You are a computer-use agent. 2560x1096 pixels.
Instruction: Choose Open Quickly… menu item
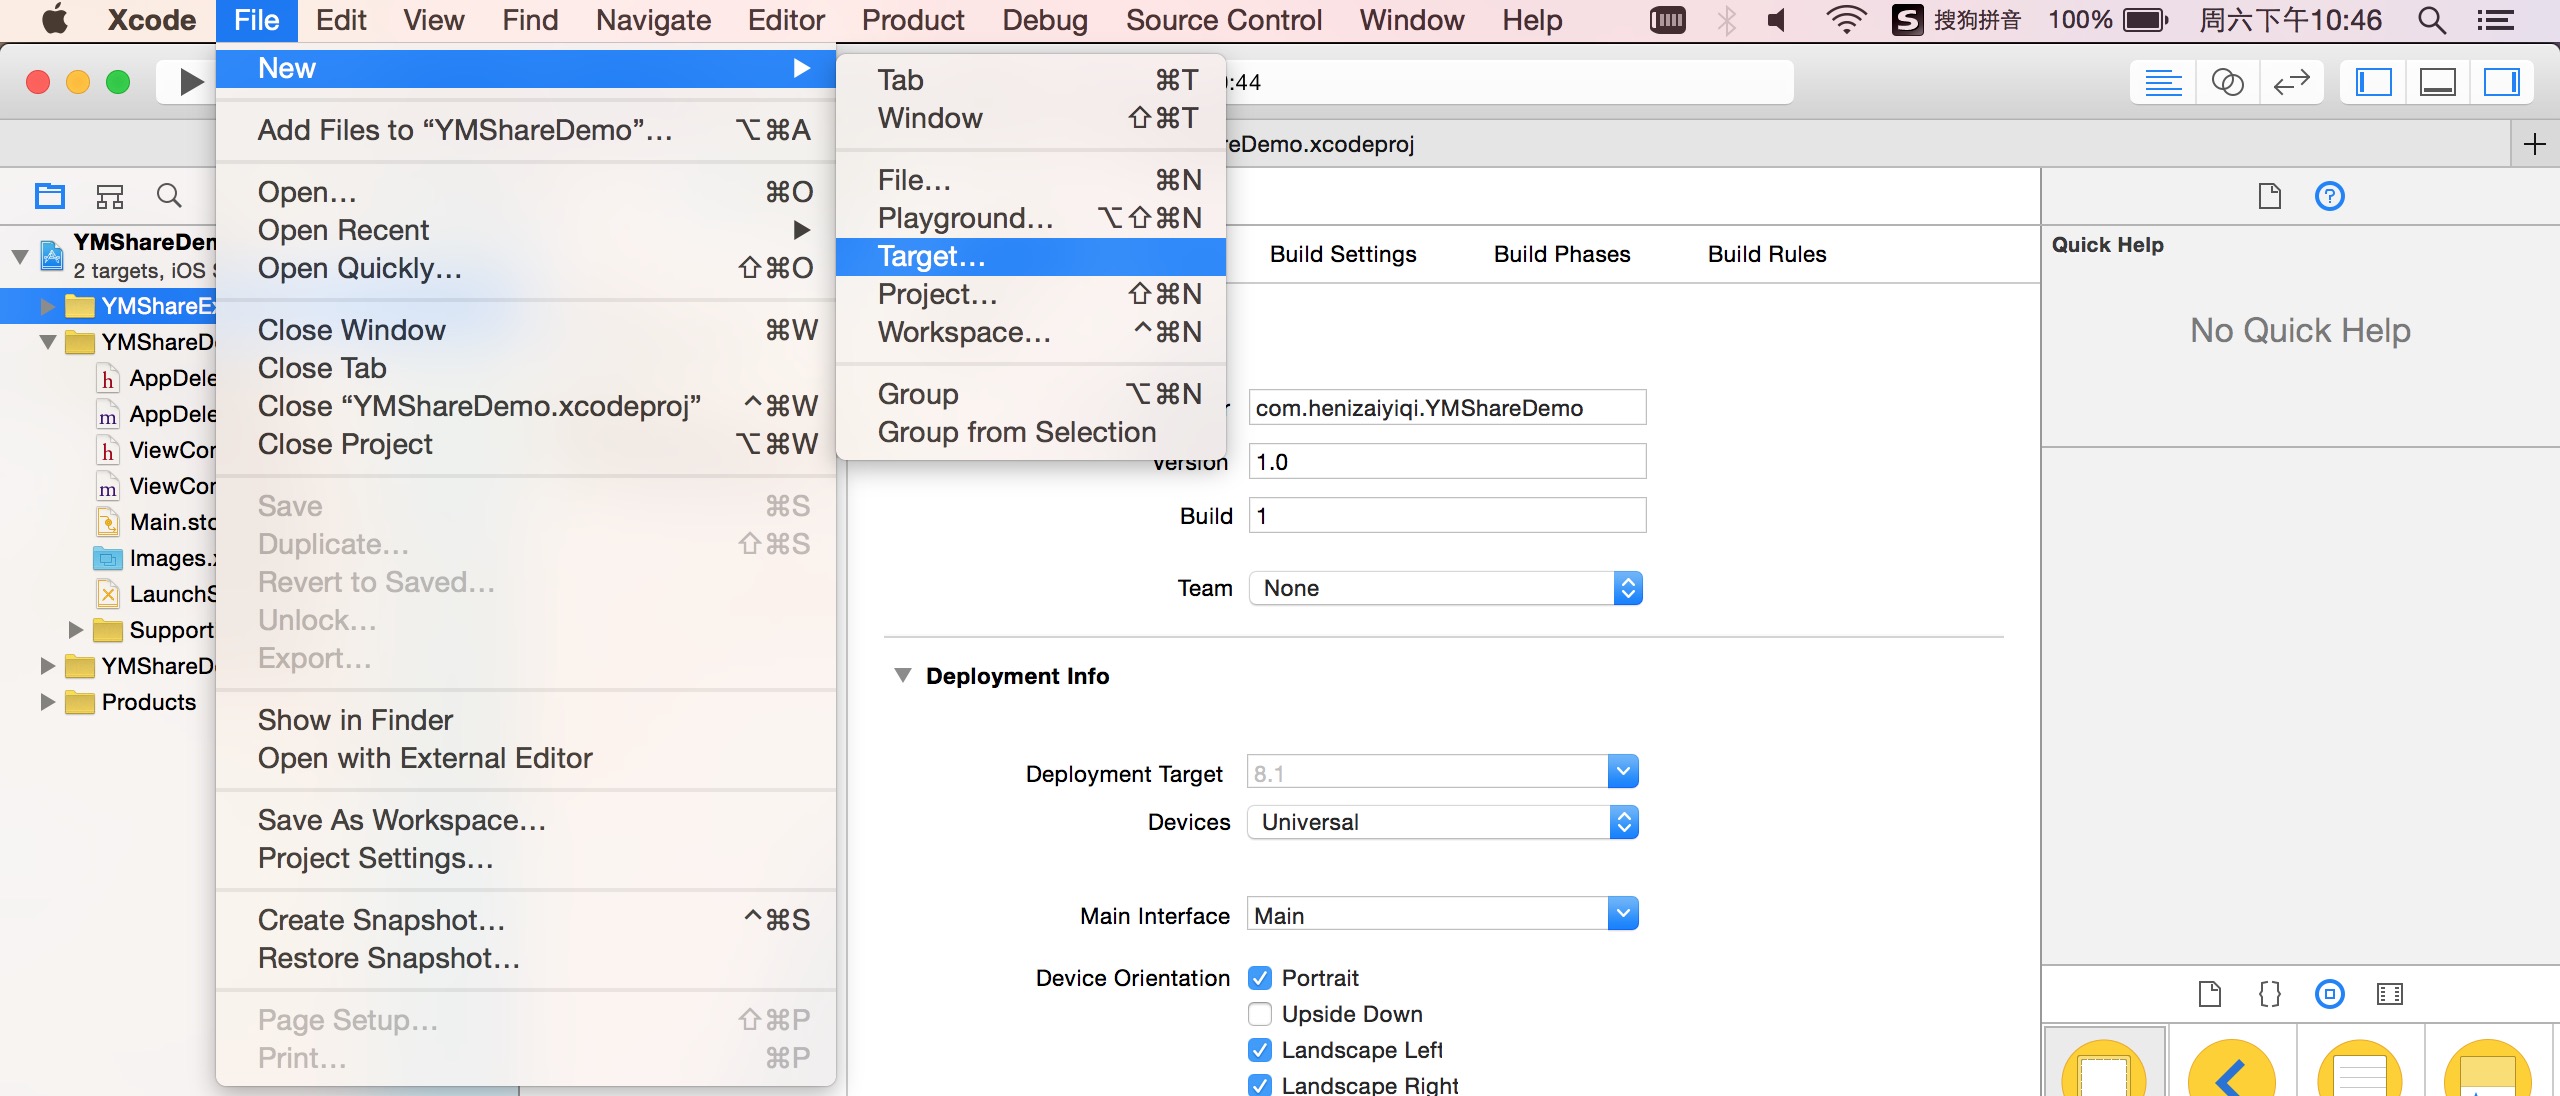point(526,268)
